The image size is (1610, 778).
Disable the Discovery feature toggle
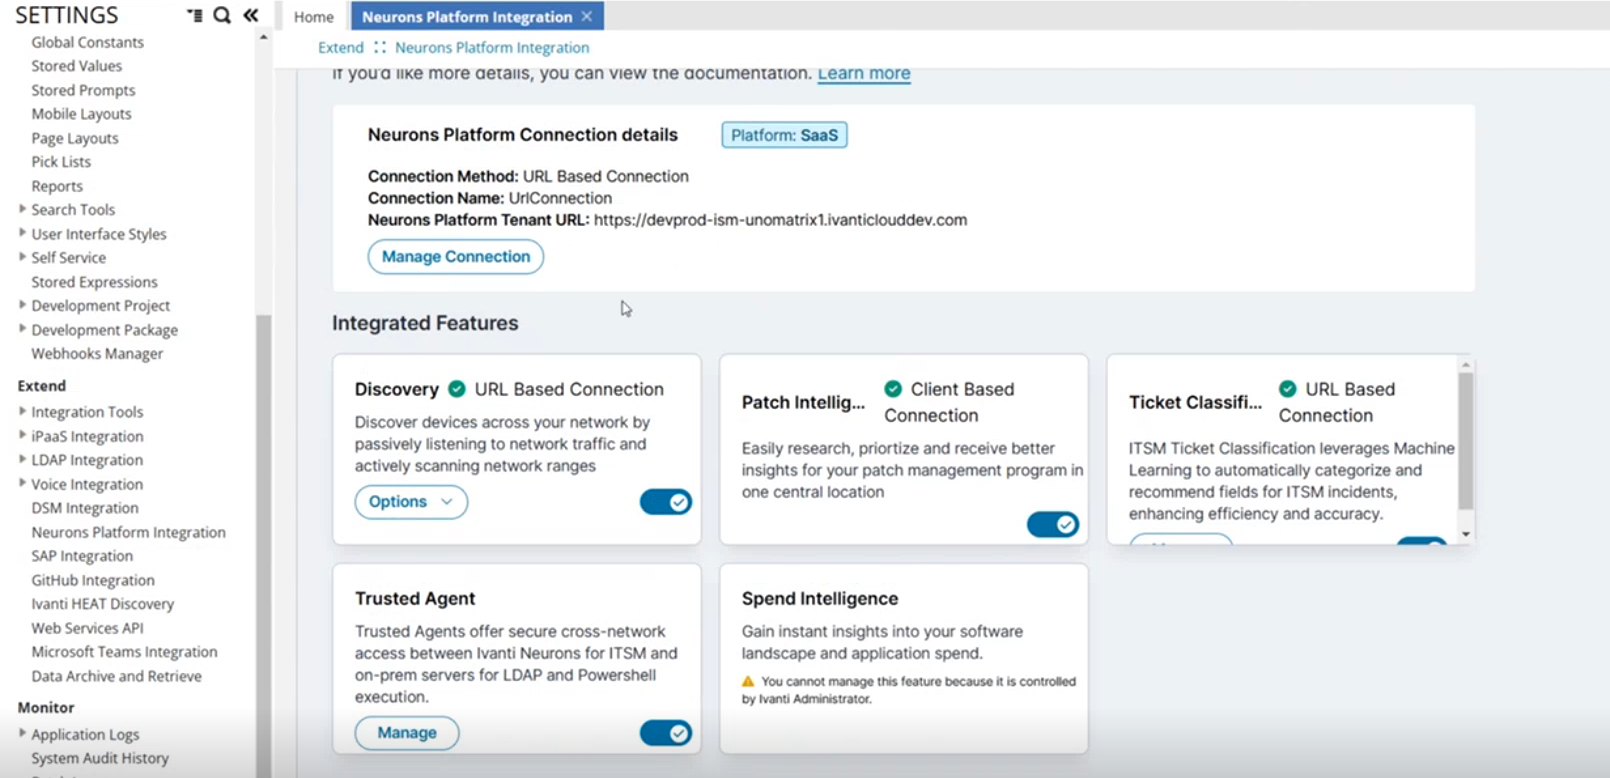pyautogui.click(x=666, y=502)
